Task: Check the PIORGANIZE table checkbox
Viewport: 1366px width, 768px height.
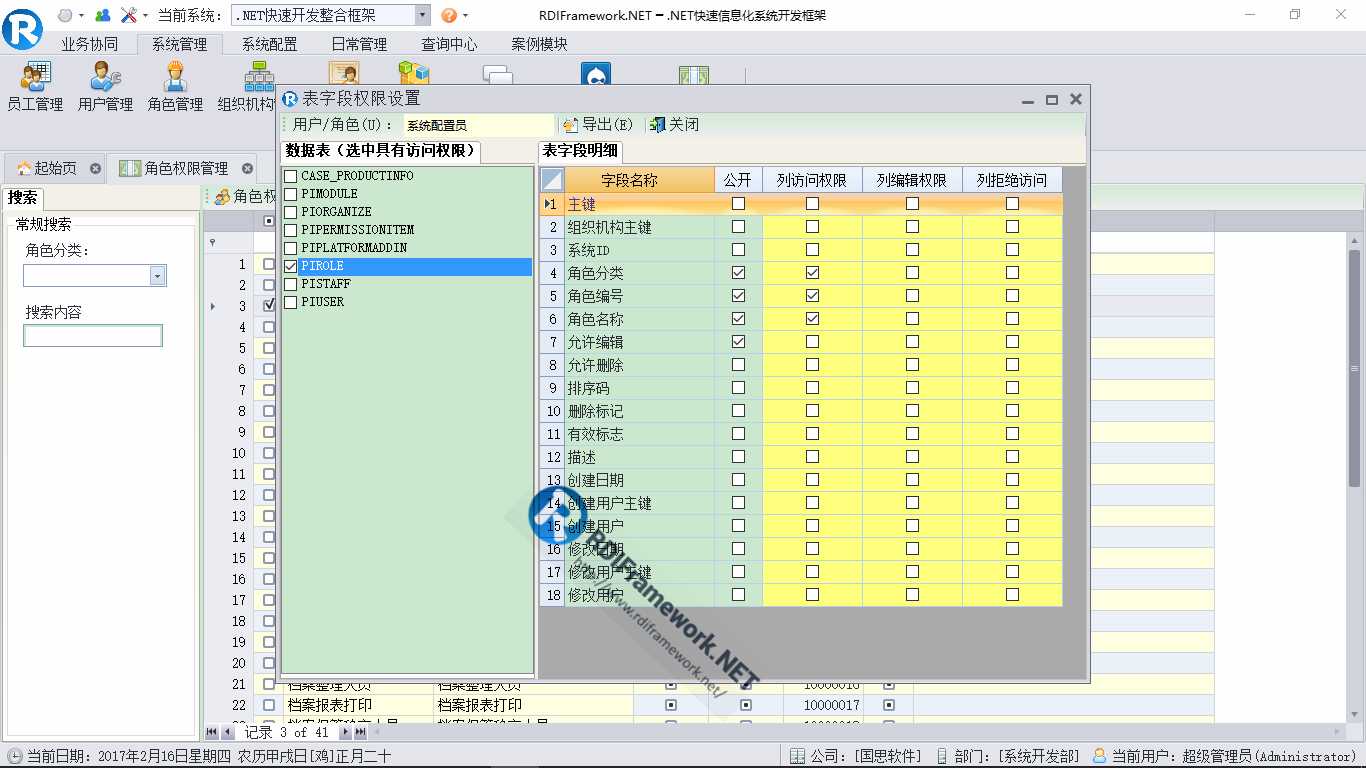Action: [291, 212]
